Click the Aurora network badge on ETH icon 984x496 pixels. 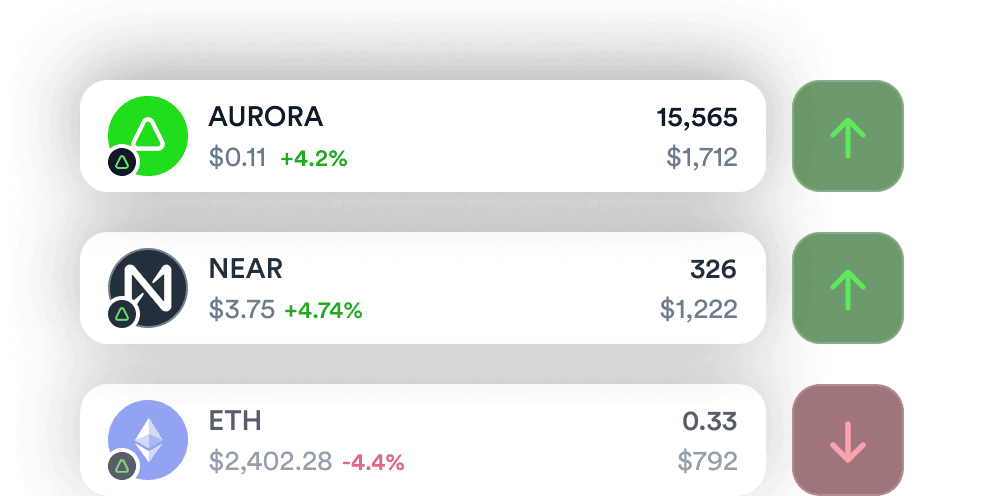coord(122,465)
